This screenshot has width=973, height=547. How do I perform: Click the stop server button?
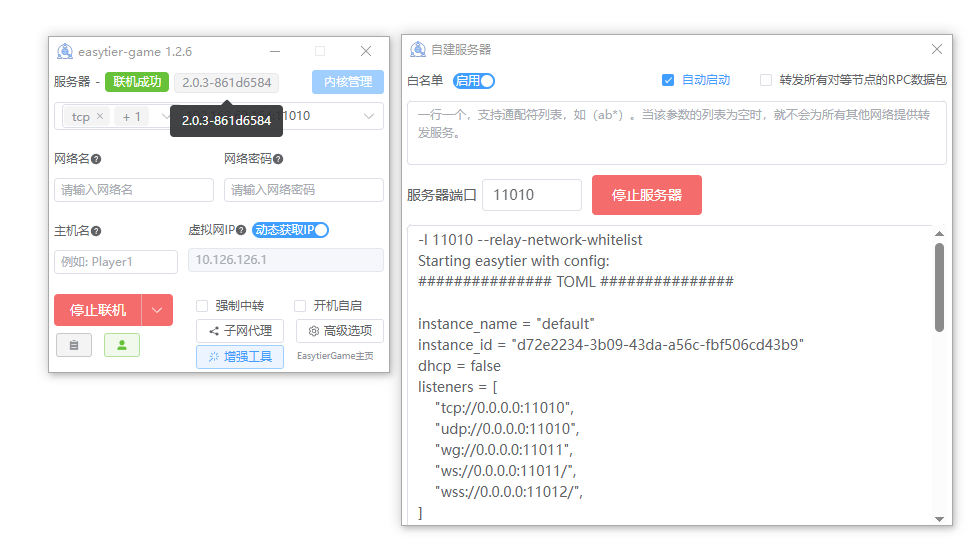(x=647, y=195)
